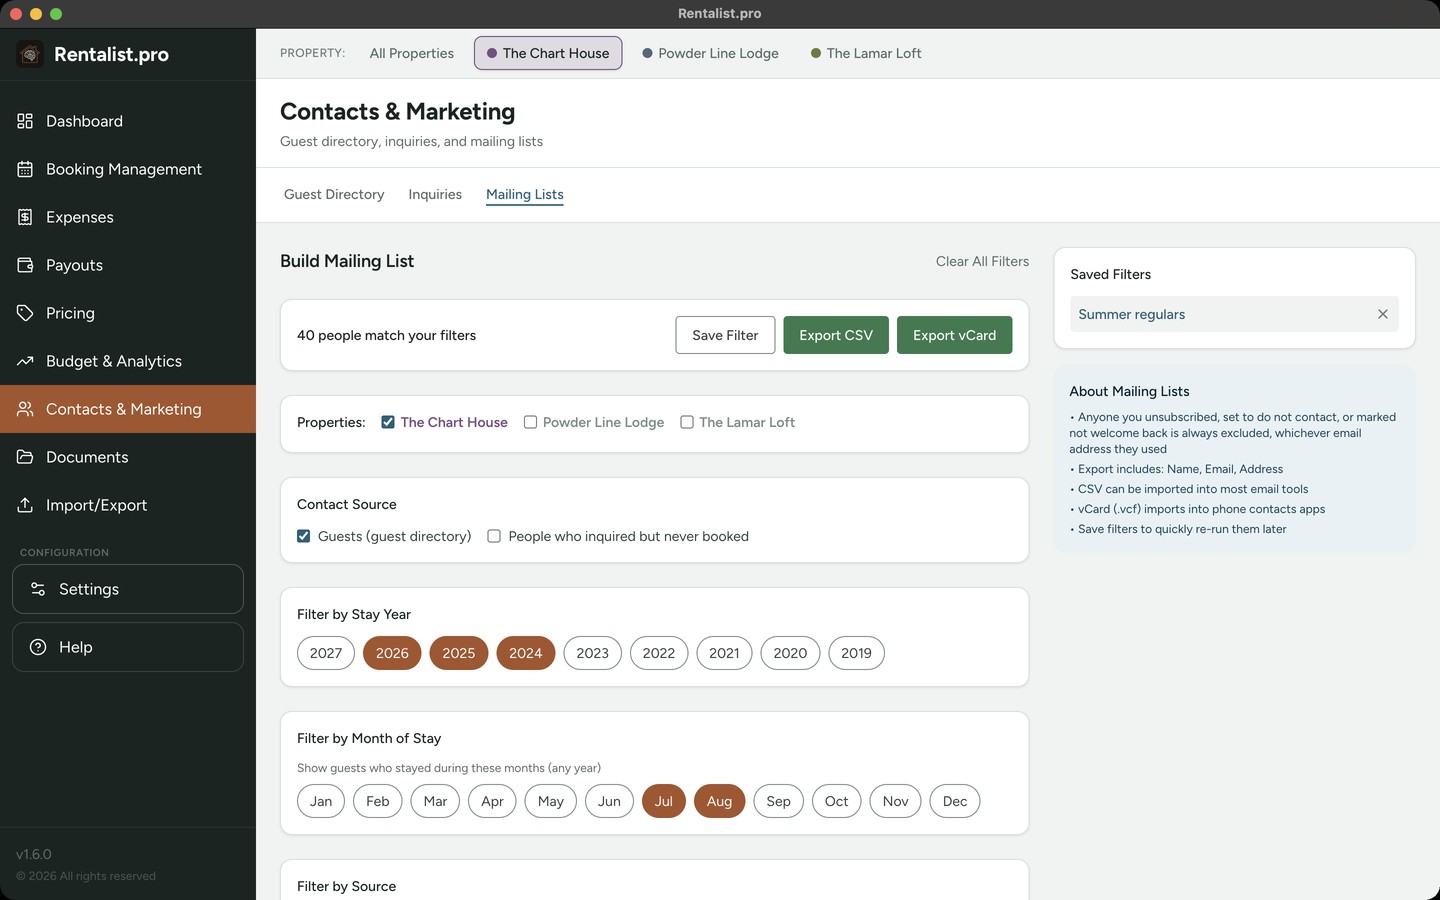The height and width of the screenshot is (900, 1440).
Task: Remove the Summer regulars saved filter
Action: pyautogui.click(x=1383, y=314)
